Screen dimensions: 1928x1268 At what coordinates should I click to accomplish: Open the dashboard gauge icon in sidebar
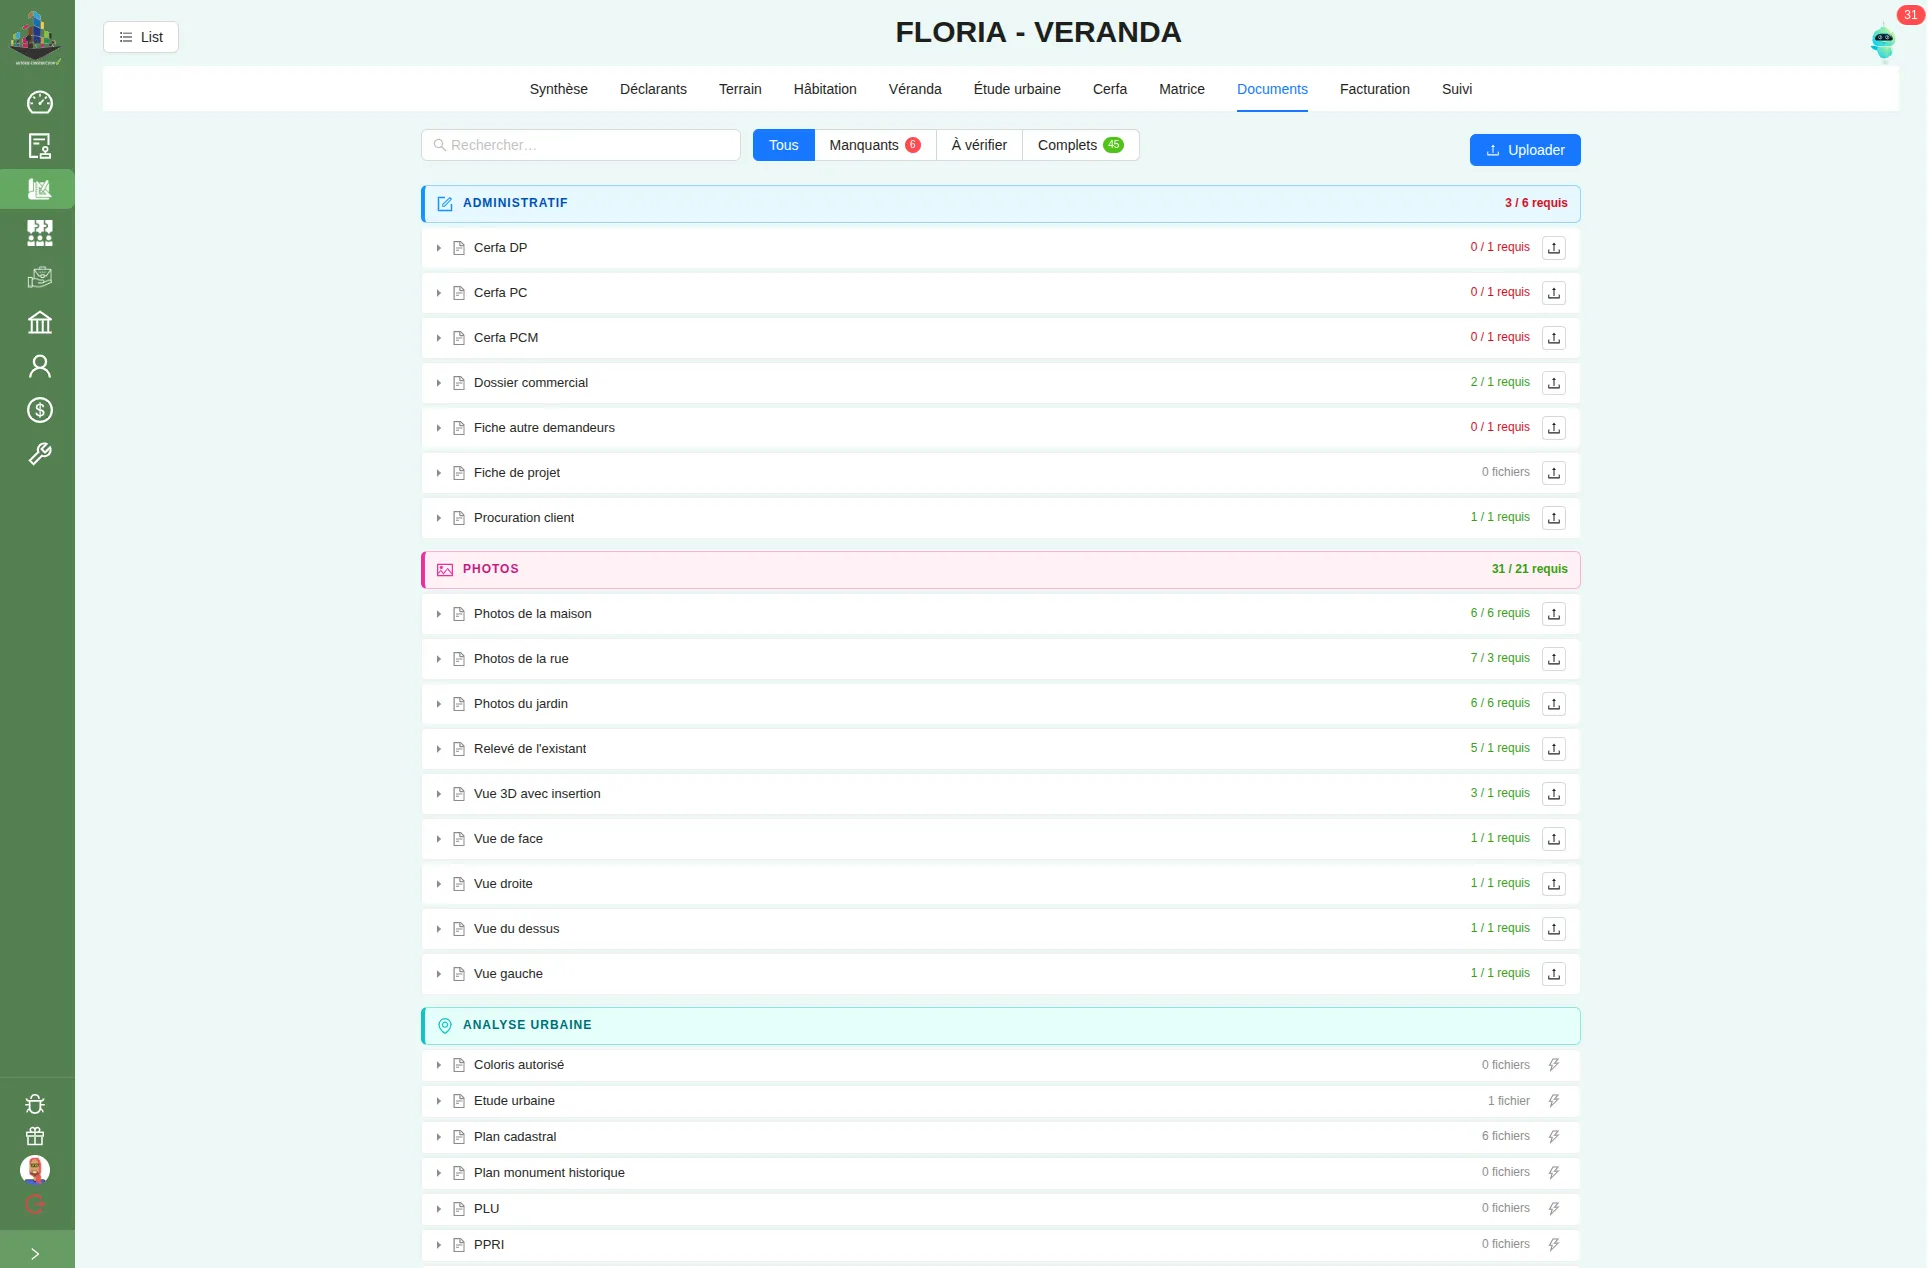coord(40,102)
